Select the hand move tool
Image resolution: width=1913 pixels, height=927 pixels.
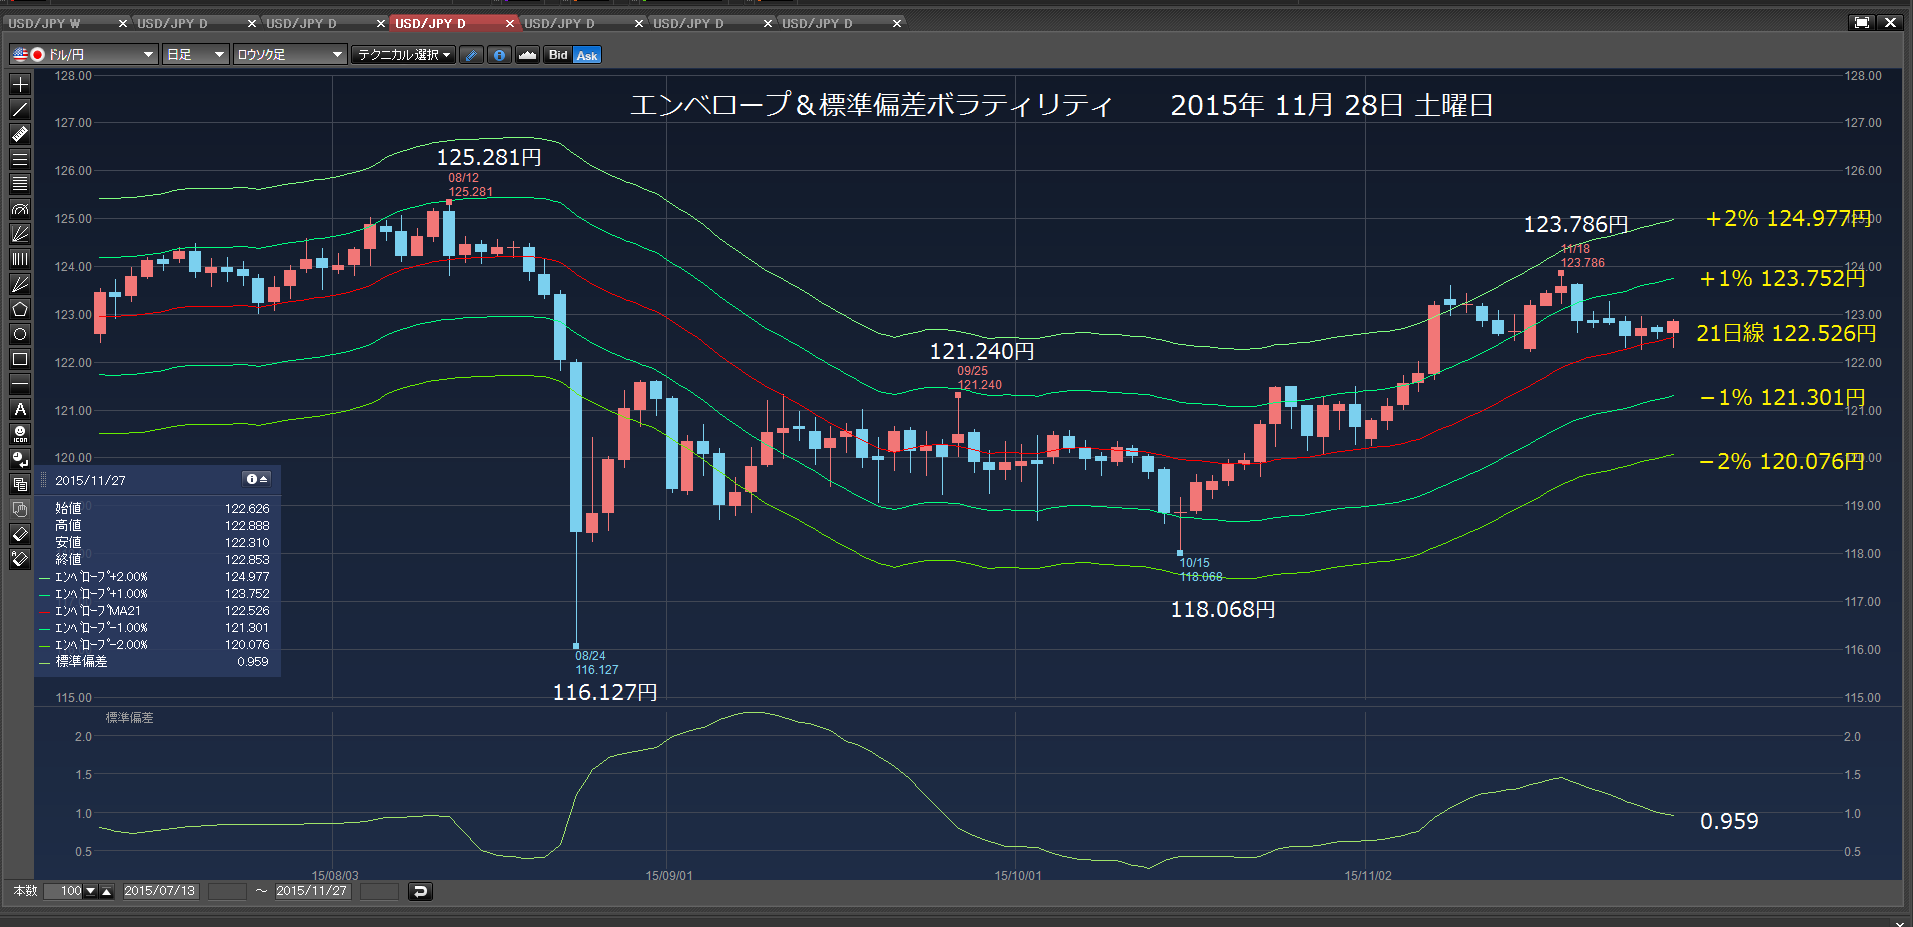pyautogui.click(x=20, y=509)
